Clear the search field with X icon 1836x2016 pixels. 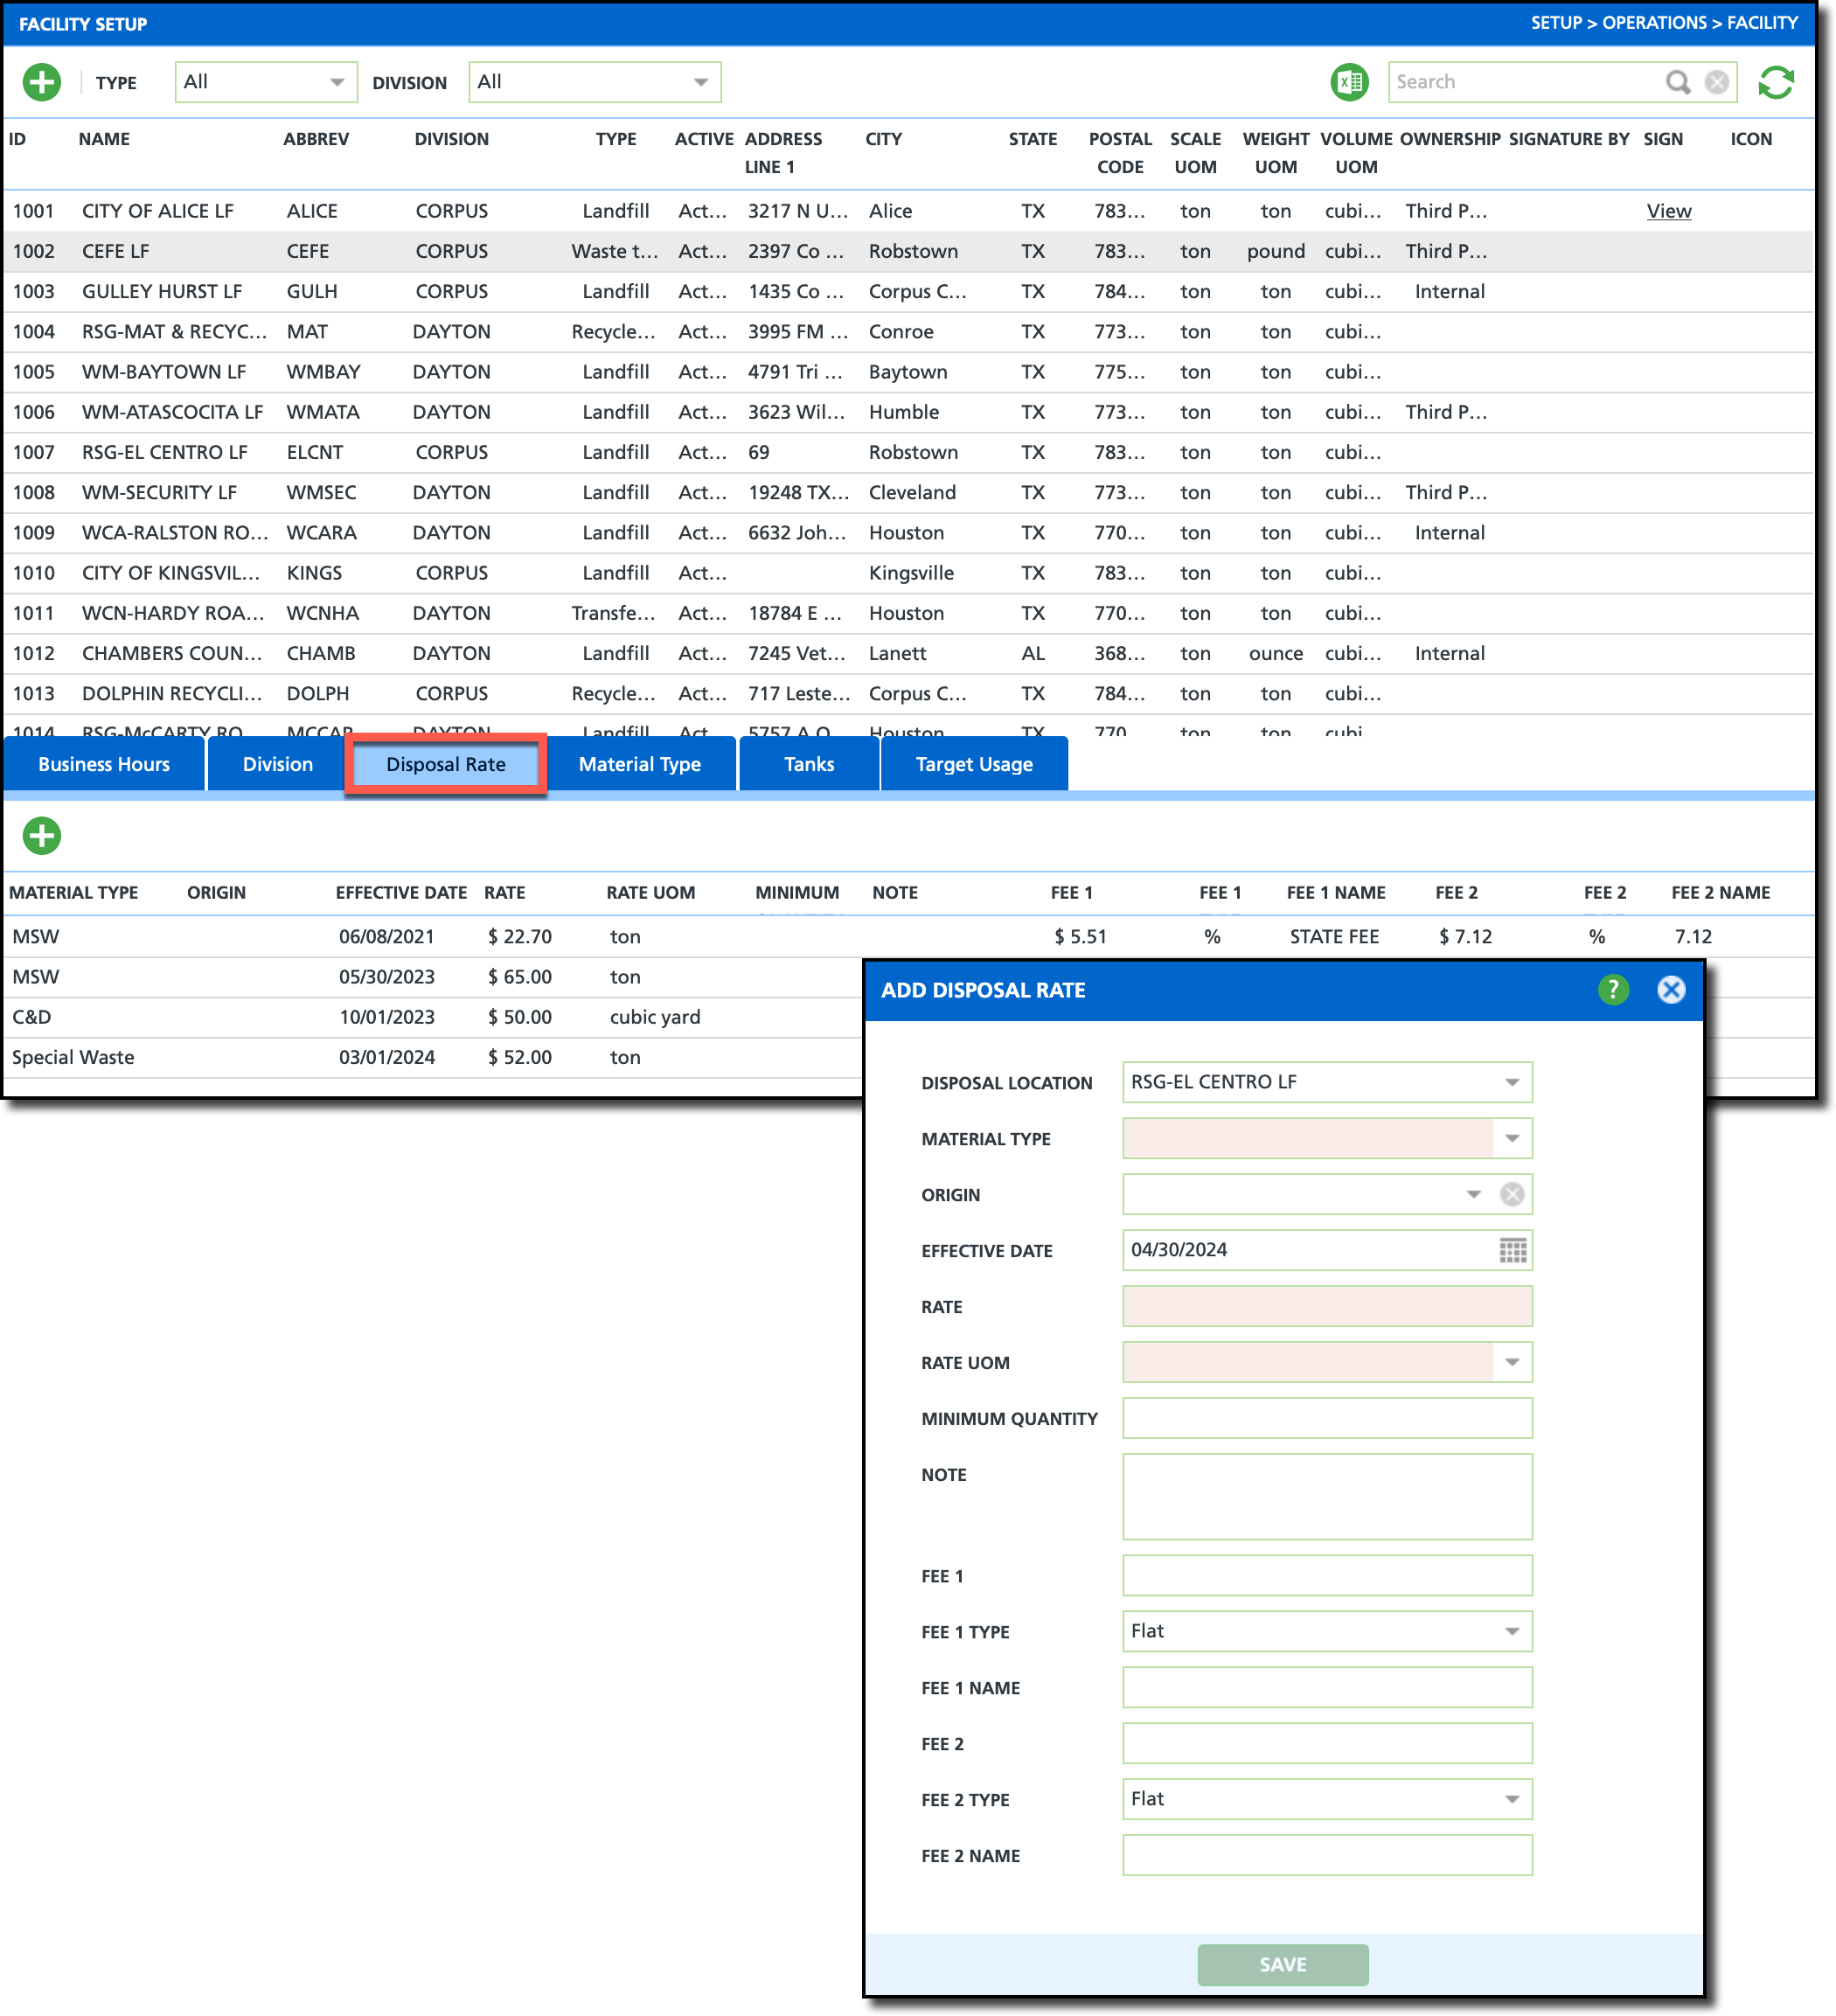click(x=1716, y=82)
